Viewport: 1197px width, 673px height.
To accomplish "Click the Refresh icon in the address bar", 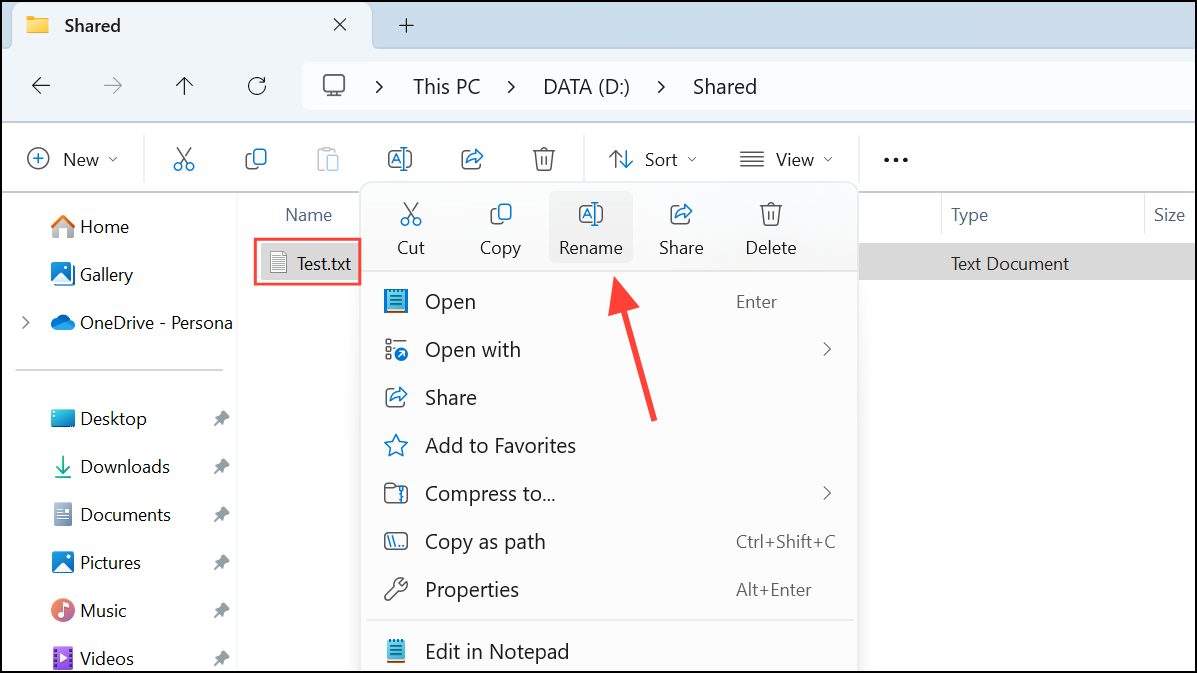I will point(256,86).
